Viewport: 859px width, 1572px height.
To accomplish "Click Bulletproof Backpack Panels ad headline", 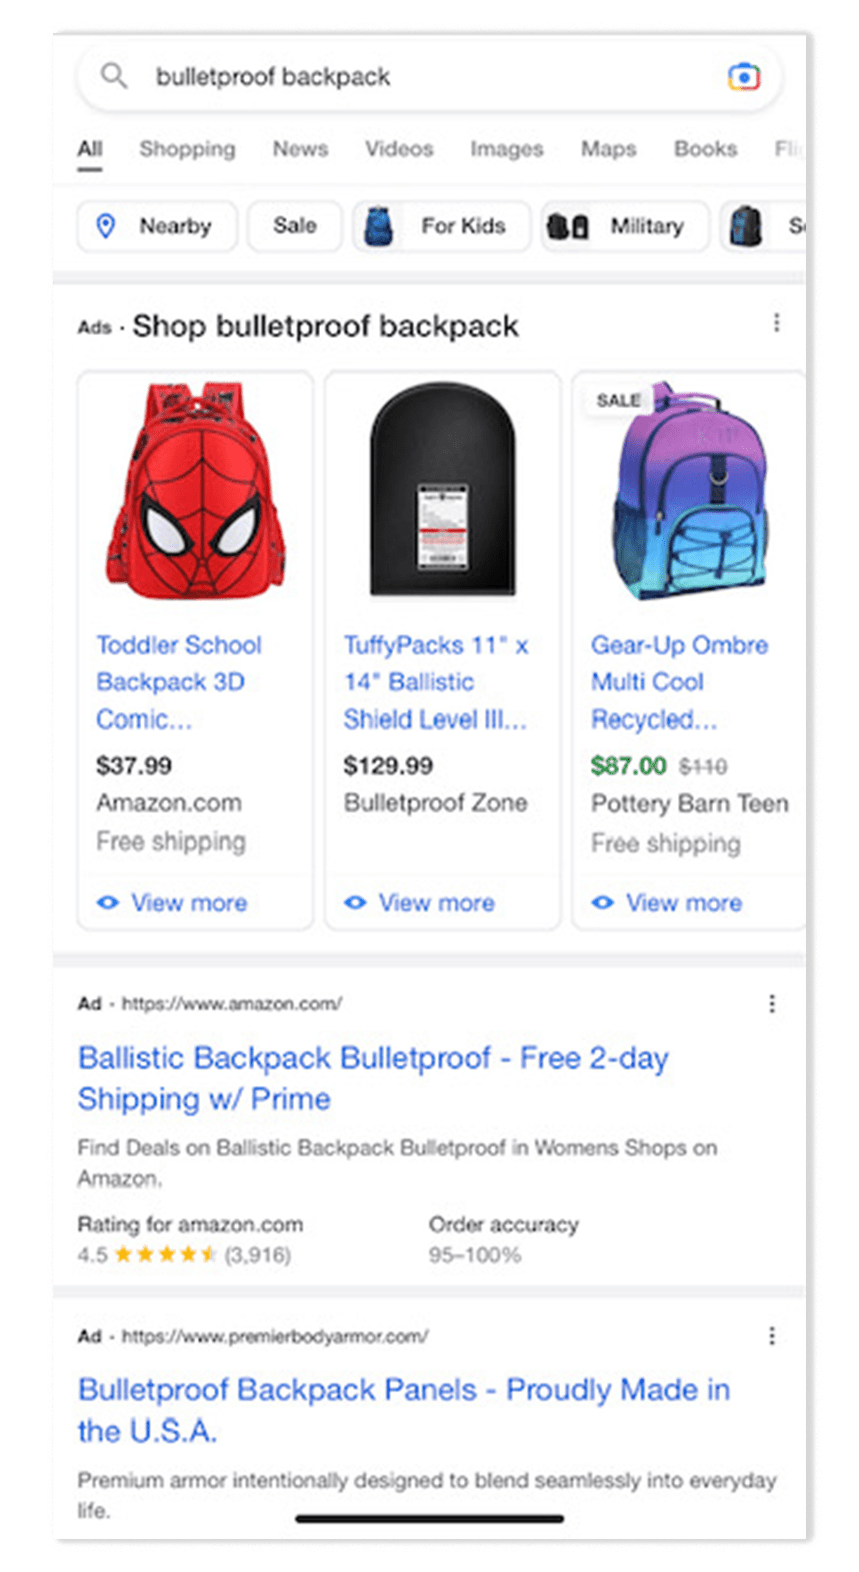I will pos(403,1410).
